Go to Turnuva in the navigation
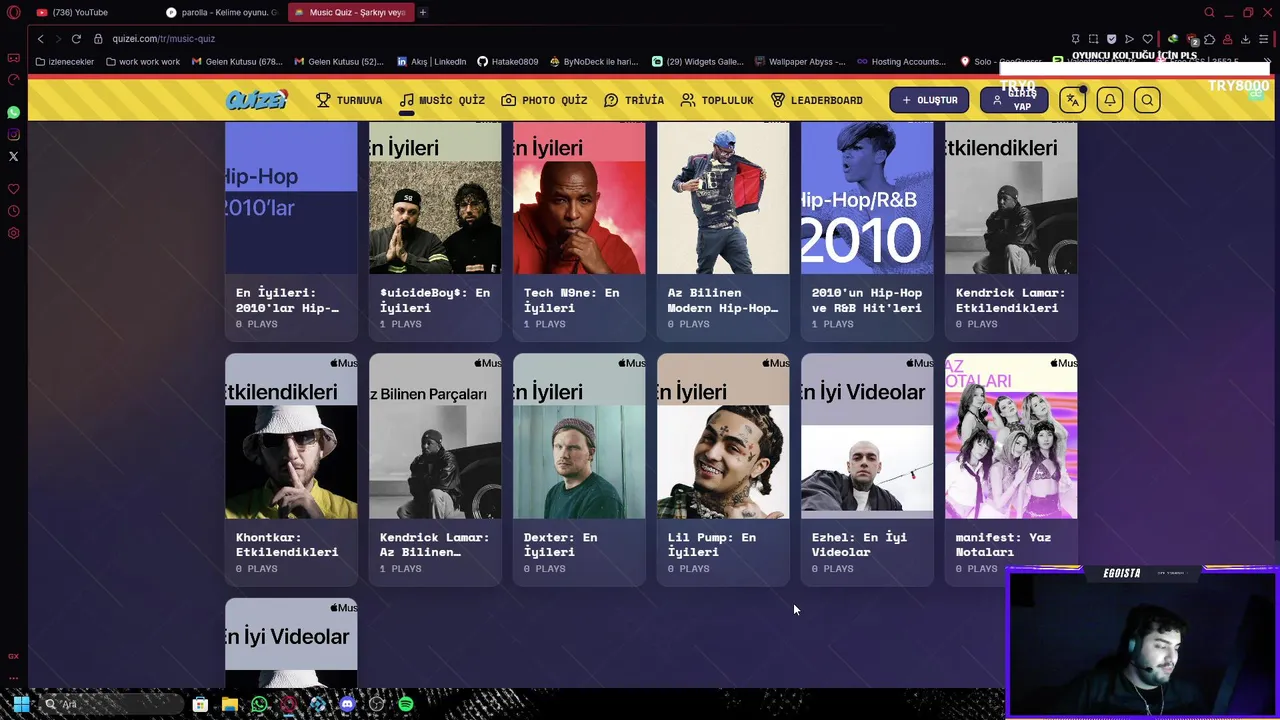This screenshot has width=1280, height=720. point(349,100)
